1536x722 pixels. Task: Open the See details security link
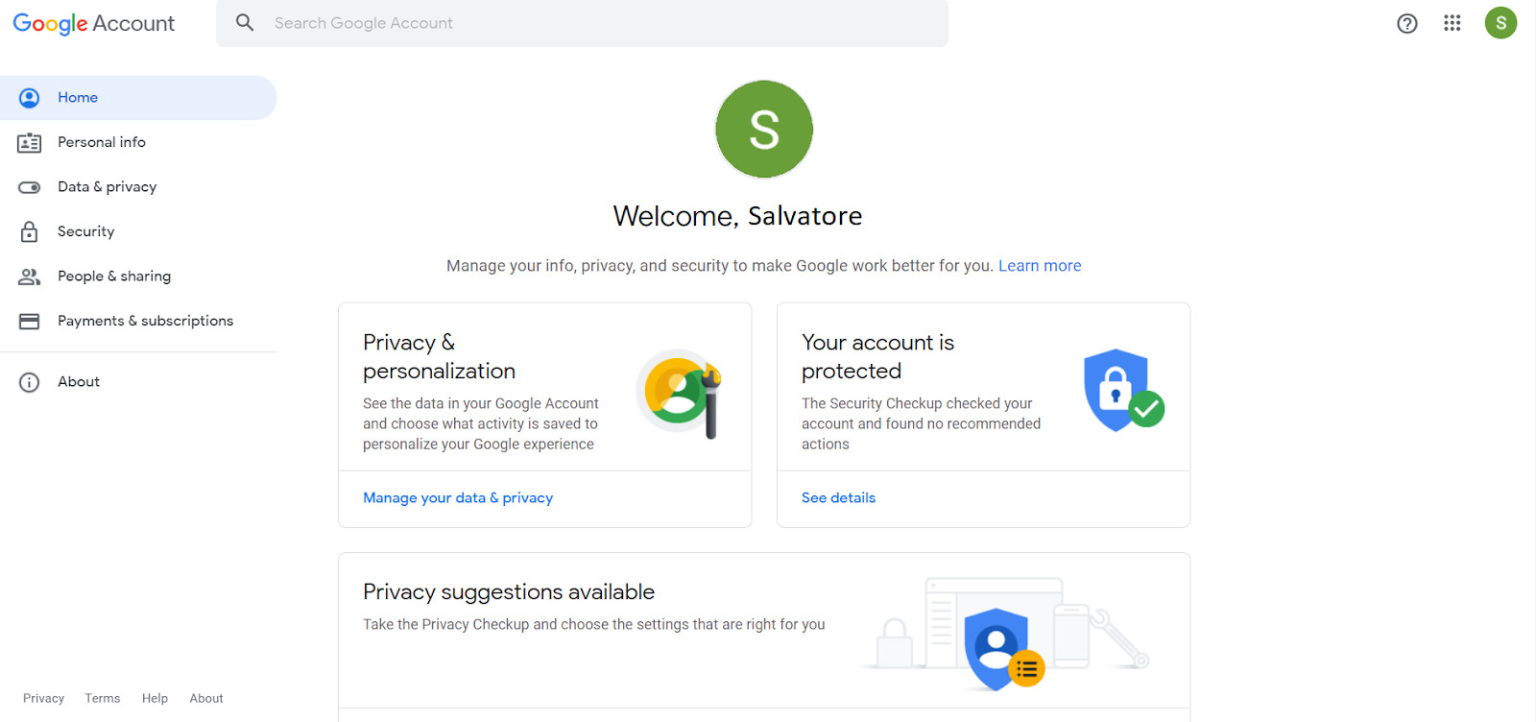838,498
